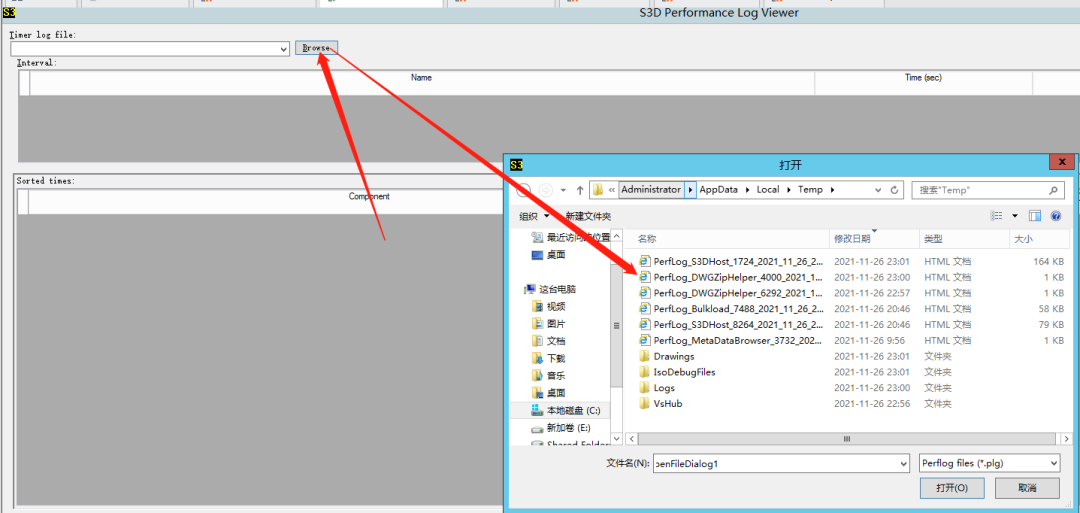1080x513 pixels.
Task: Click the PerfLog_DWGZipHelper_6292 file icon
Action: 645,293
